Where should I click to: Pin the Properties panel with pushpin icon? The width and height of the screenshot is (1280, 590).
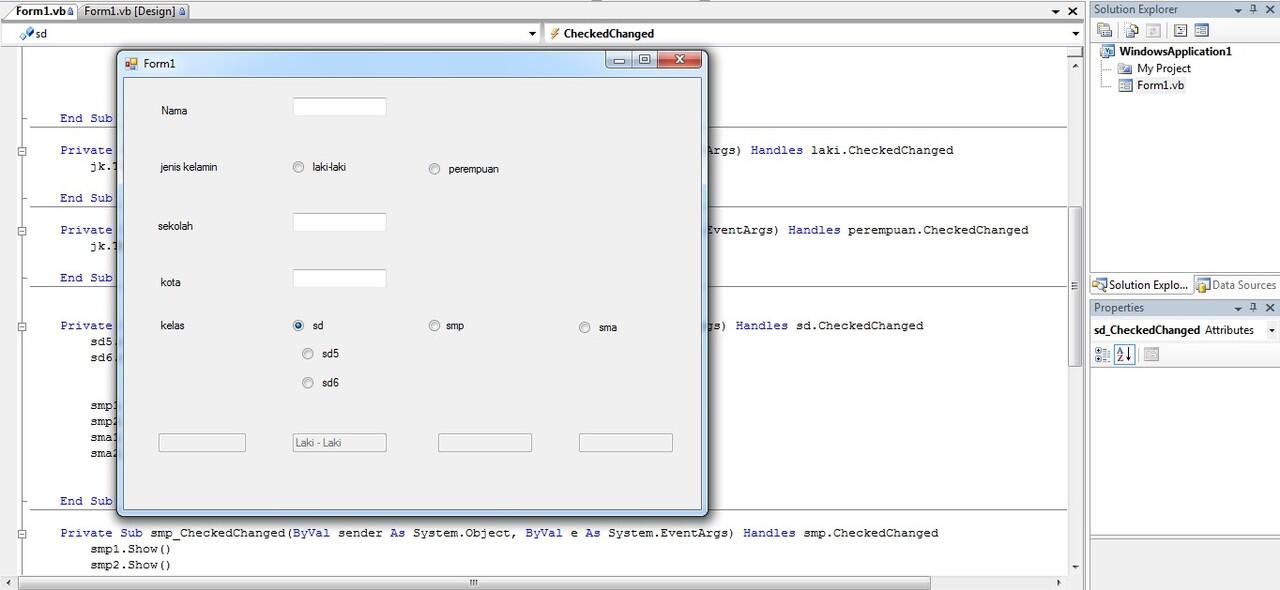(1253, 308)
